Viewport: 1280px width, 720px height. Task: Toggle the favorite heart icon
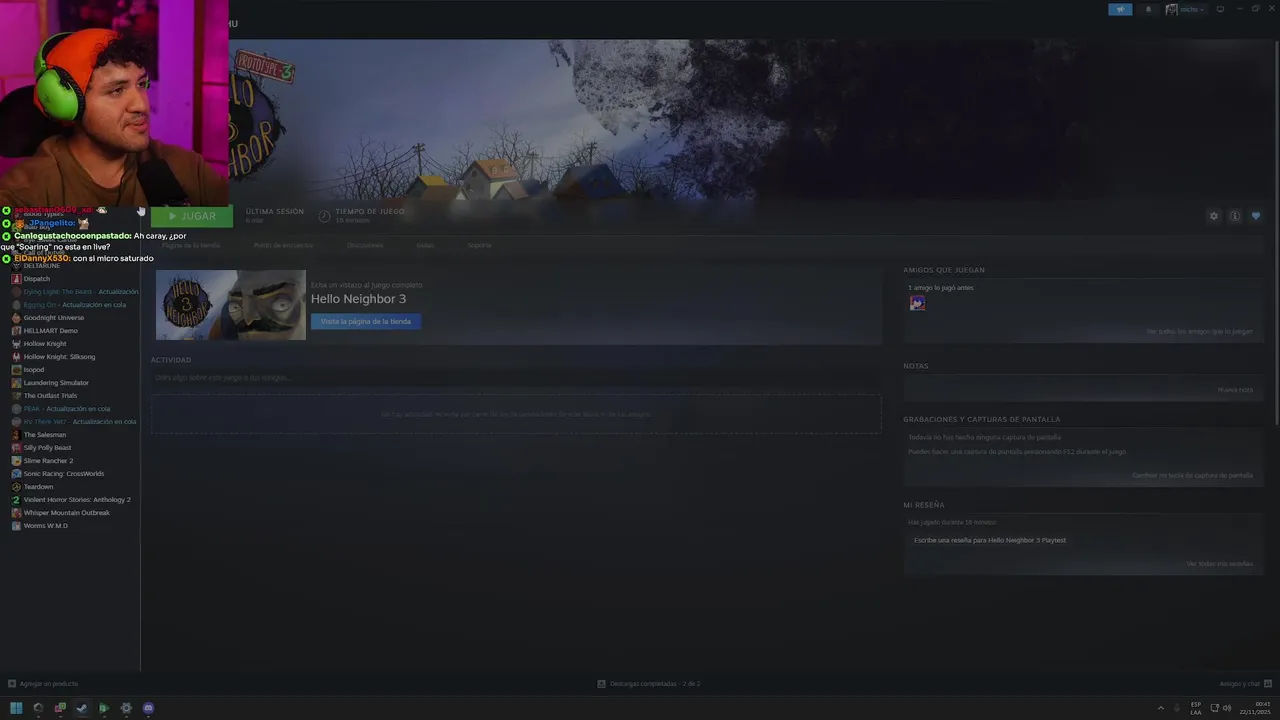(1256, 216)
